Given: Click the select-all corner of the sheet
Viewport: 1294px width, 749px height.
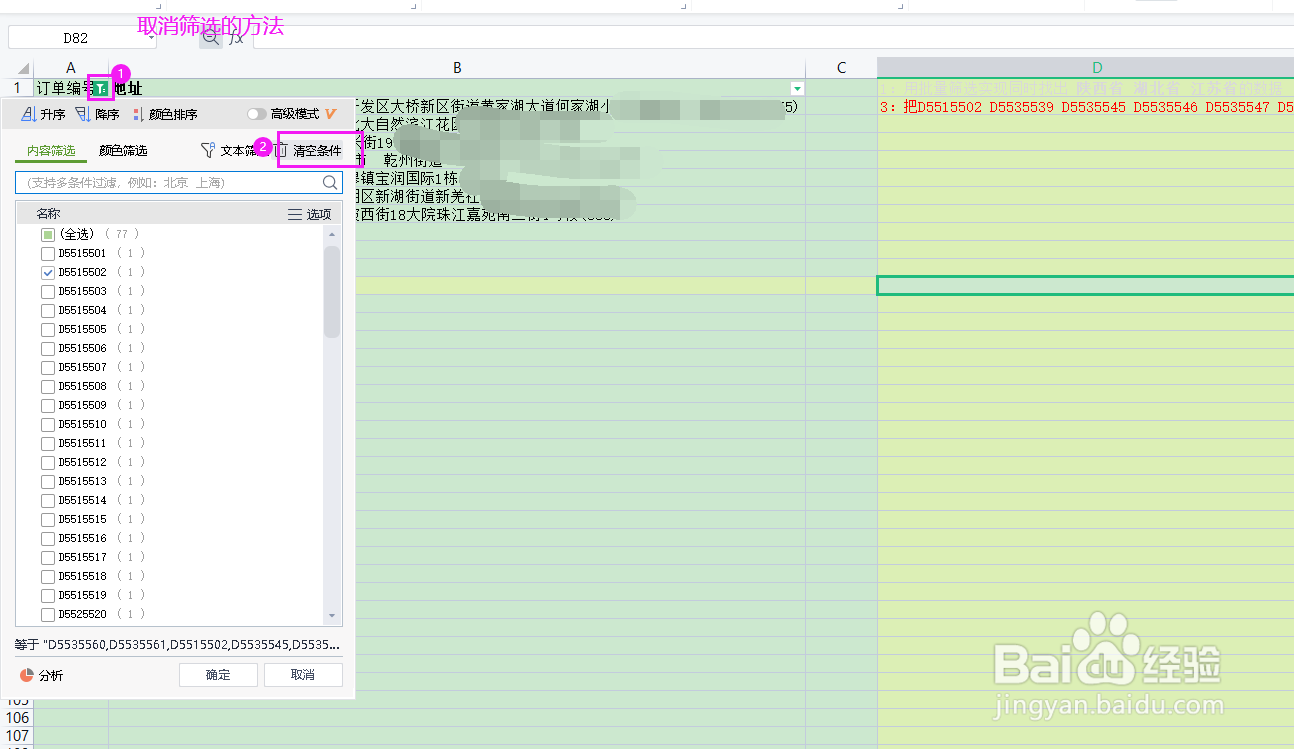Looking at the screenshot, I should (x=17, y=68).
